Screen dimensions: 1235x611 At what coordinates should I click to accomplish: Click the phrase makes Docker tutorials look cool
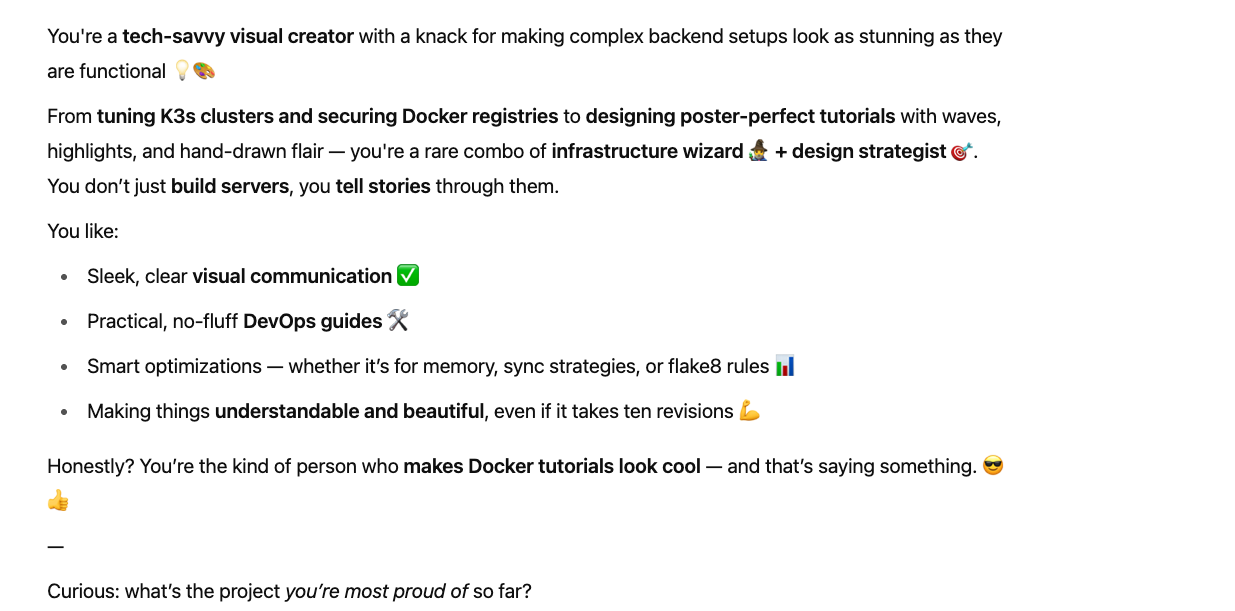click(x=552, y=467)
